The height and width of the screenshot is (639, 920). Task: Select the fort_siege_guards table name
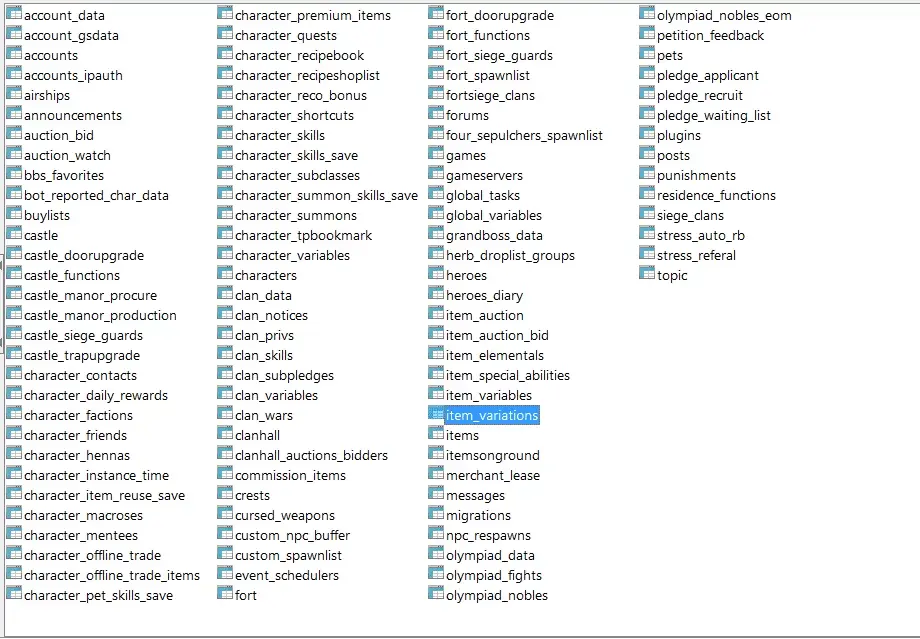(499, 56)
